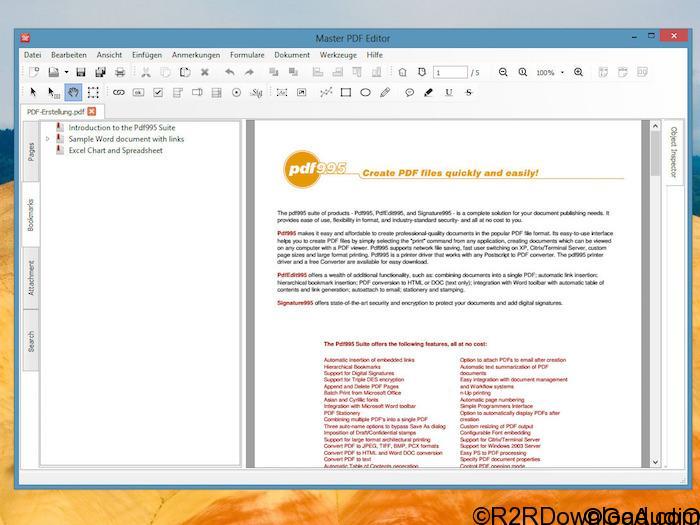Screen dimensions: 700x525
Task: Insert a Check Box form field
Action: tap(158, 92)
